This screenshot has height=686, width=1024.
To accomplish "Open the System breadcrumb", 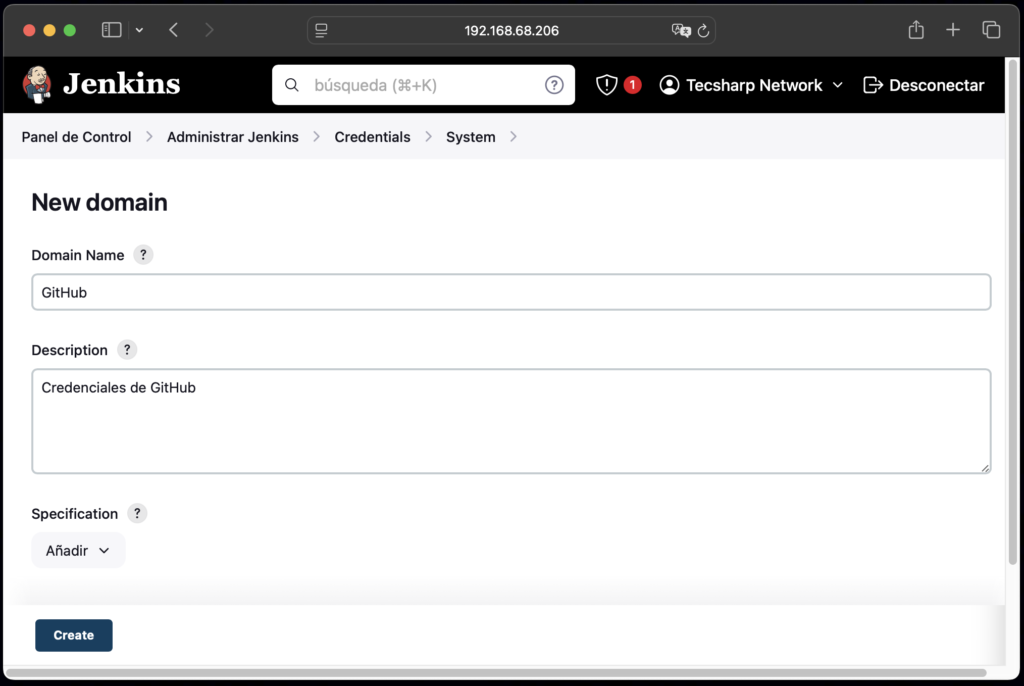I will tap(470, 137).
